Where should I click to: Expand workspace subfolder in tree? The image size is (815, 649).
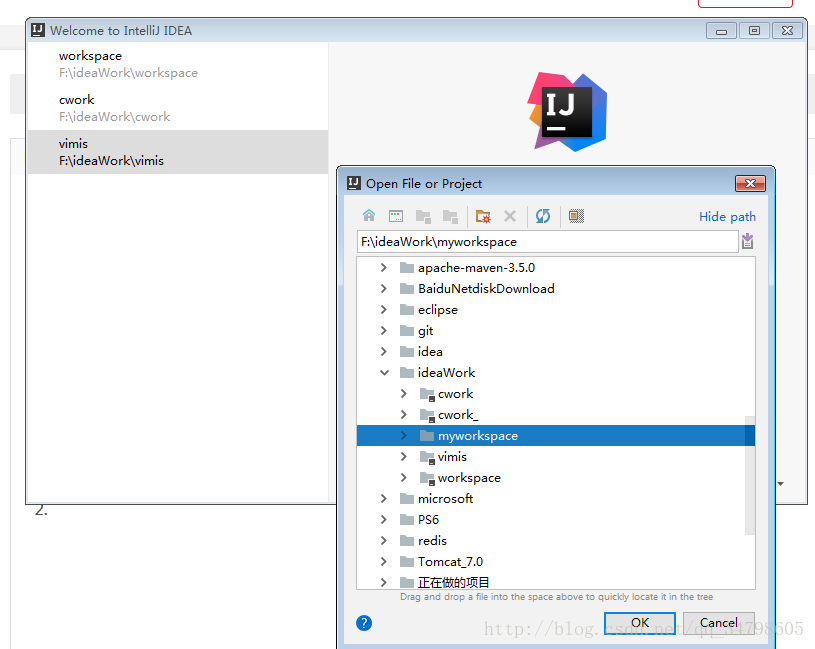pos(404,478)
